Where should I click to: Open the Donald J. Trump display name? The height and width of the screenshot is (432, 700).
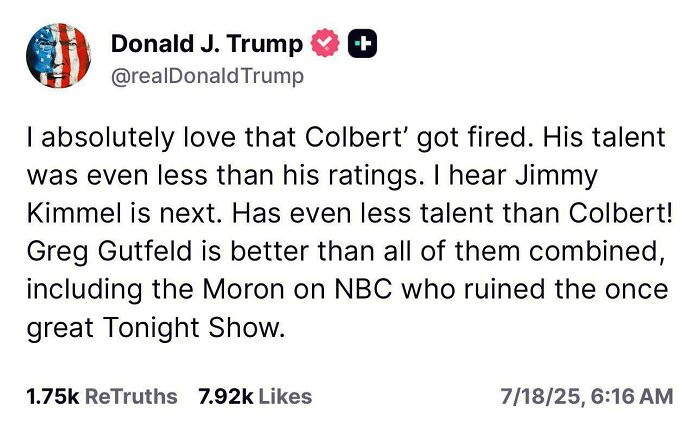(206, 44)
